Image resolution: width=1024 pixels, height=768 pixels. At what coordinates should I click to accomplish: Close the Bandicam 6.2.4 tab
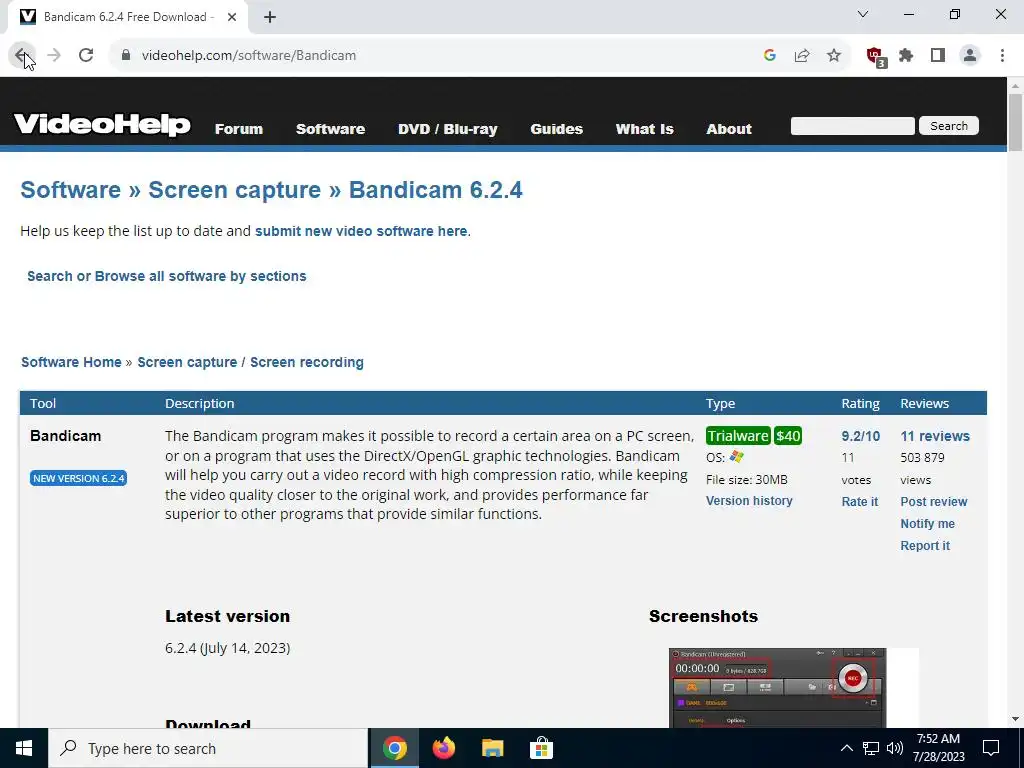point(232,17)
